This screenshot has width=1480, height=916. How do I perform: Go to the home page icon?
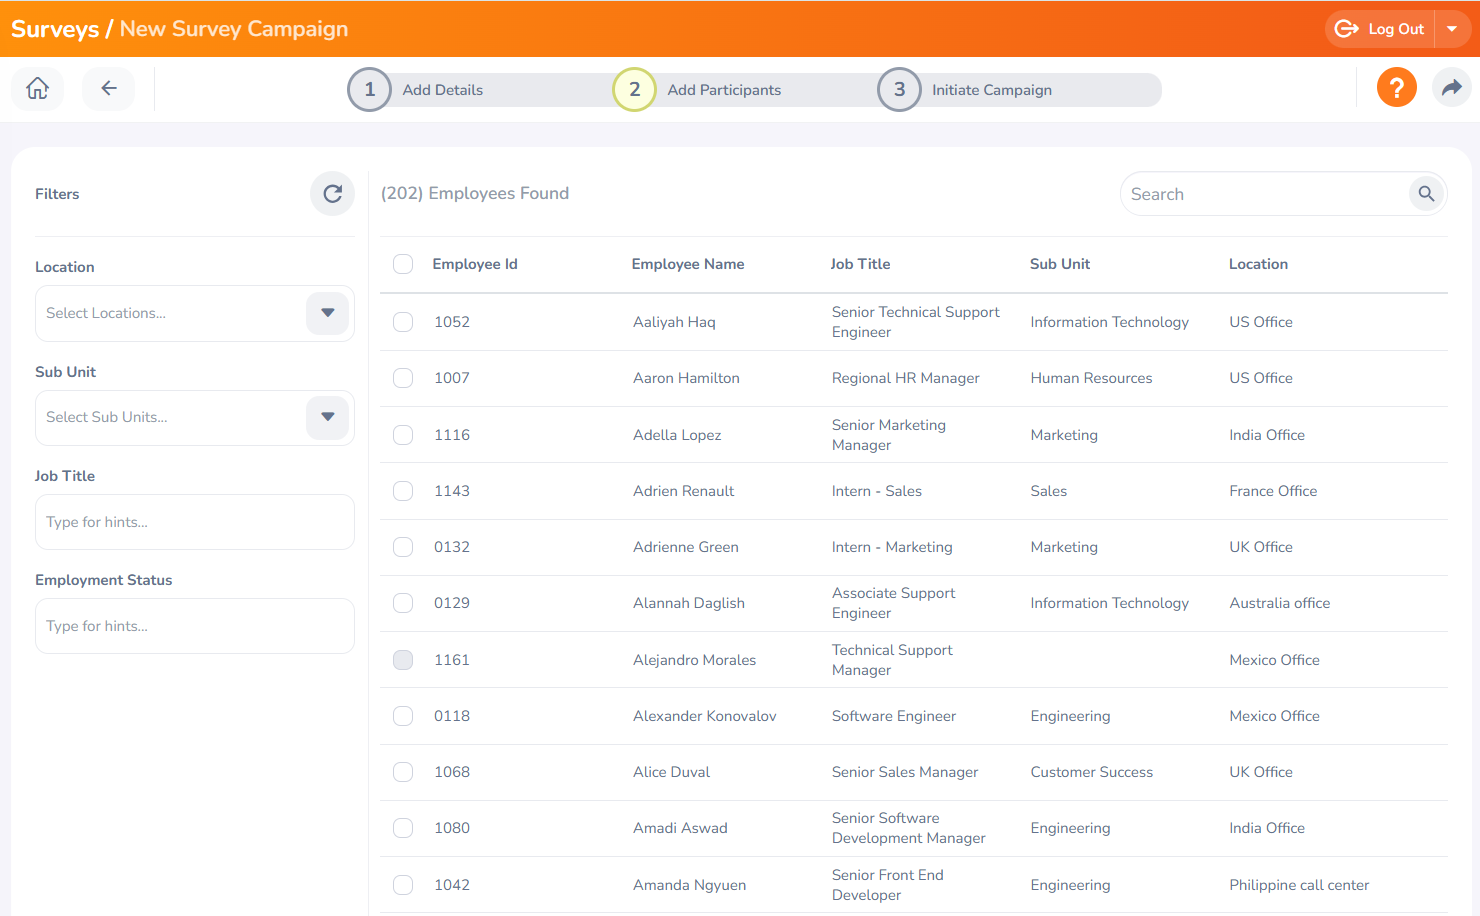pos(37,89)
